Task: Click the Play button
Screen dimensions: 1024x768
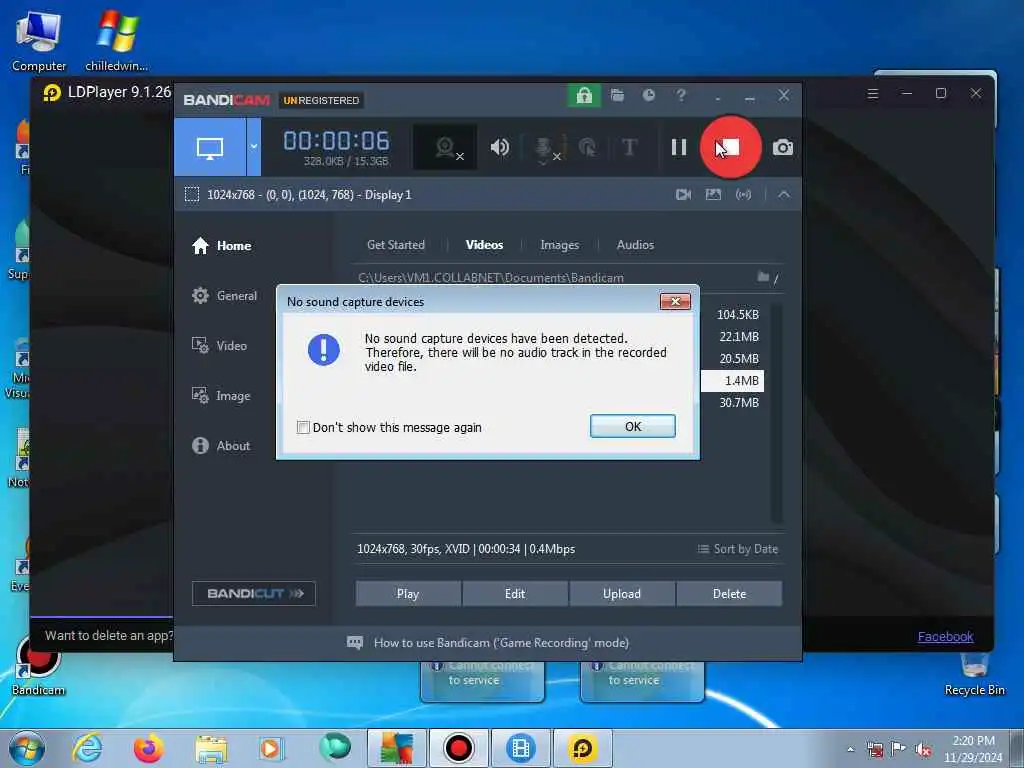Action: click(x=408, y=594)
